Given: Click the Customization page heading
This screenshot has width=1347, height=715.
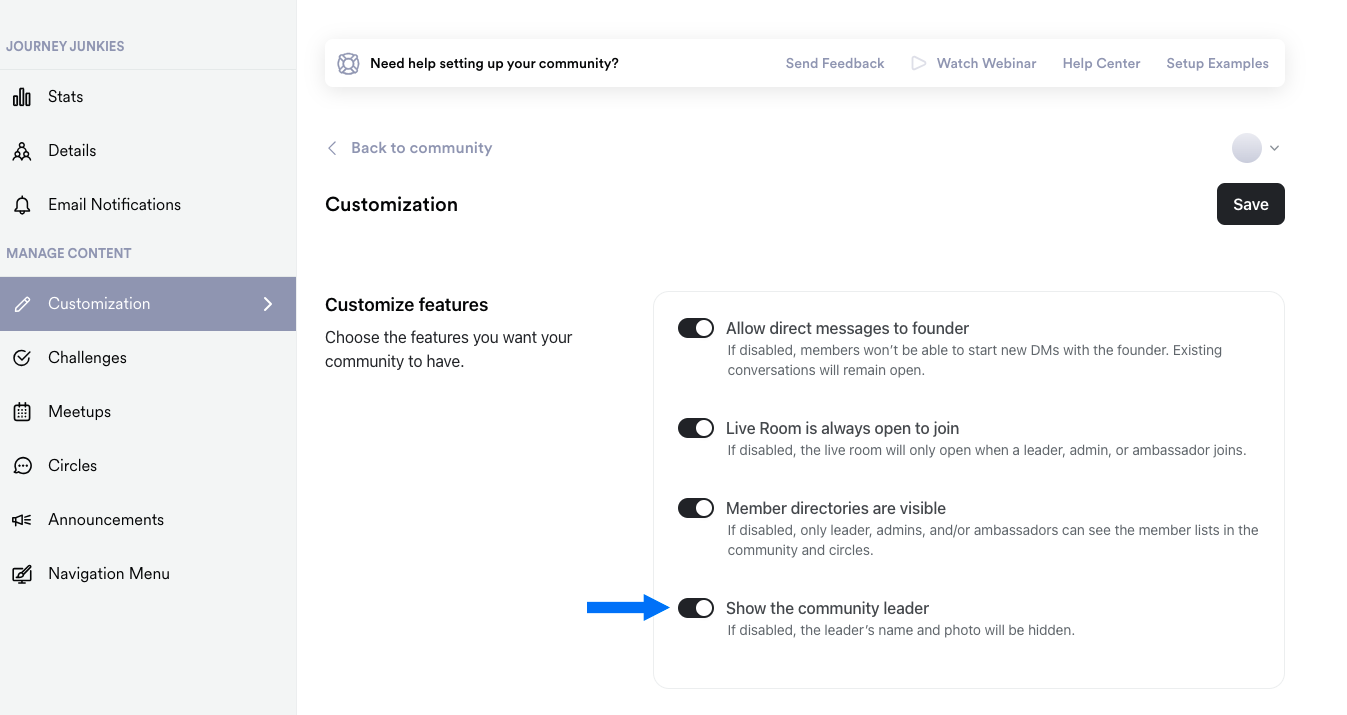Looking at the screenshot, I should pos(391,204).
